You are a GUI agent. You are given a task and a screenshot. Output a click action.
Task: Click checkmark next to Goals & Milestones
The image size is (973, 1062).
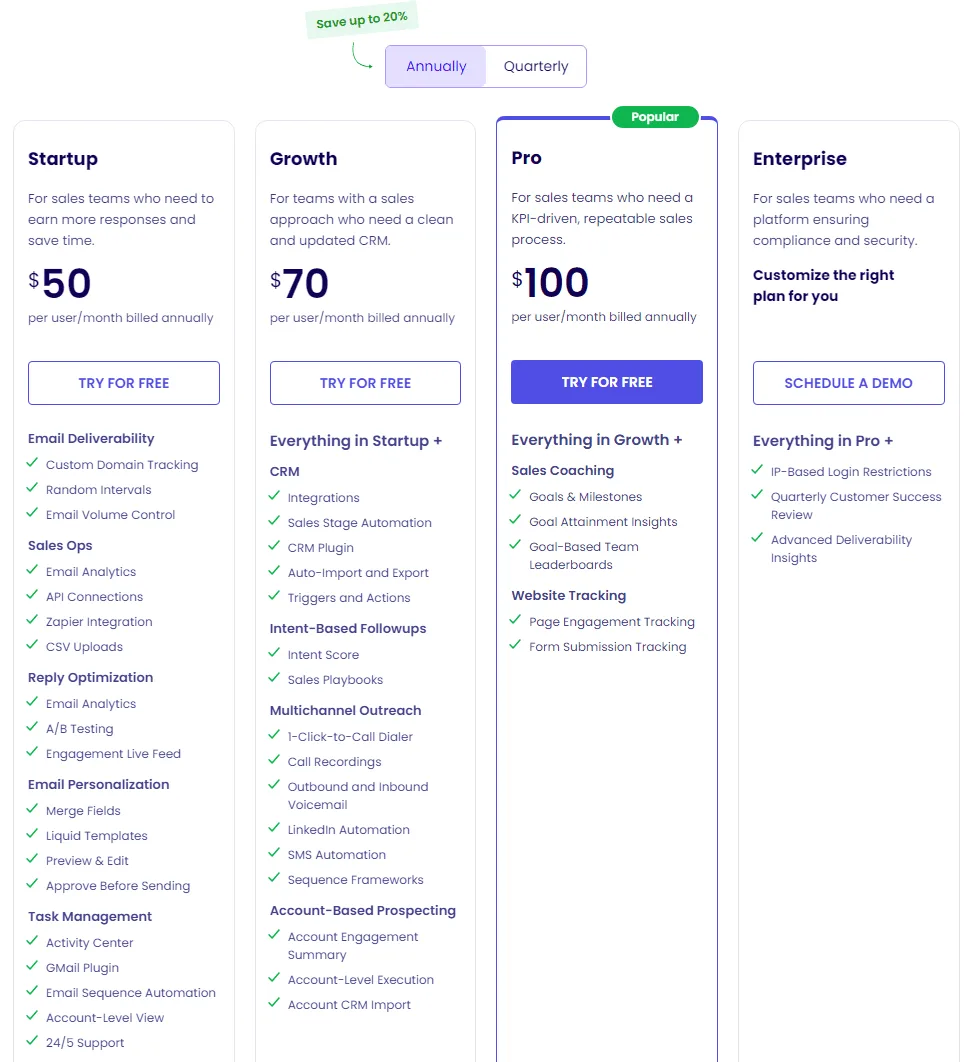517,496
